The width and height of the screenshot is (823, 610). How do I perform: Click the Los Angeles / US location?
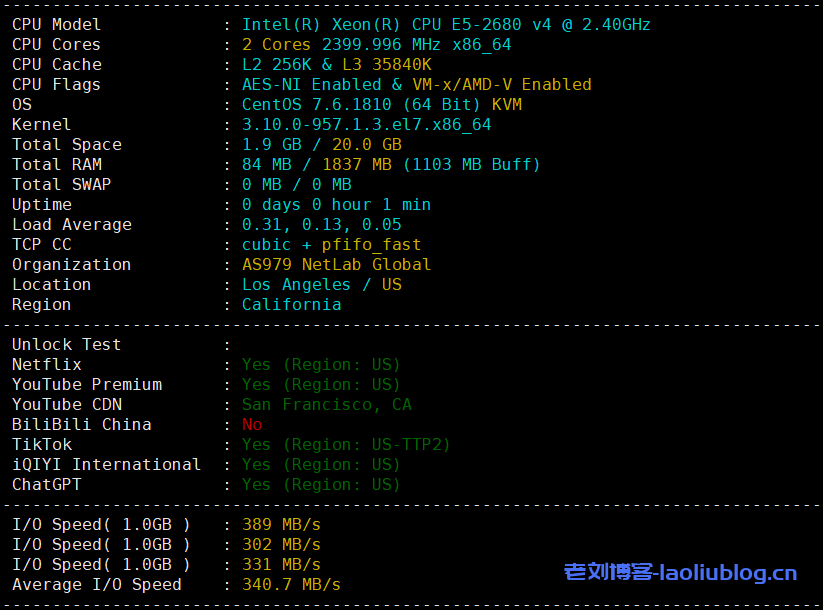pyautogui.click(x=321, y=284)
